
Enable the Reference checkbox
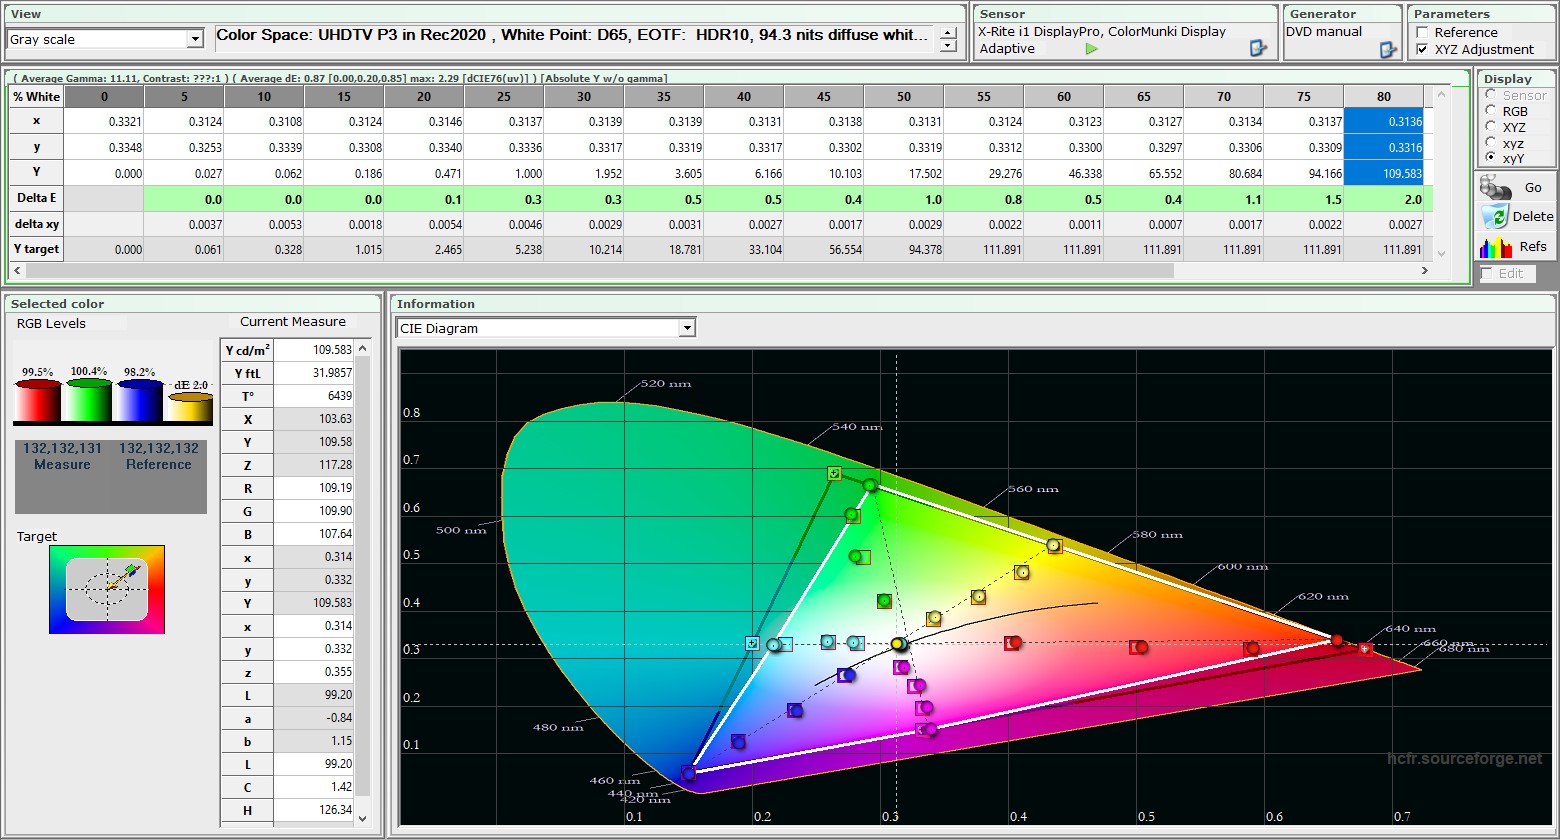[1423, 32]
